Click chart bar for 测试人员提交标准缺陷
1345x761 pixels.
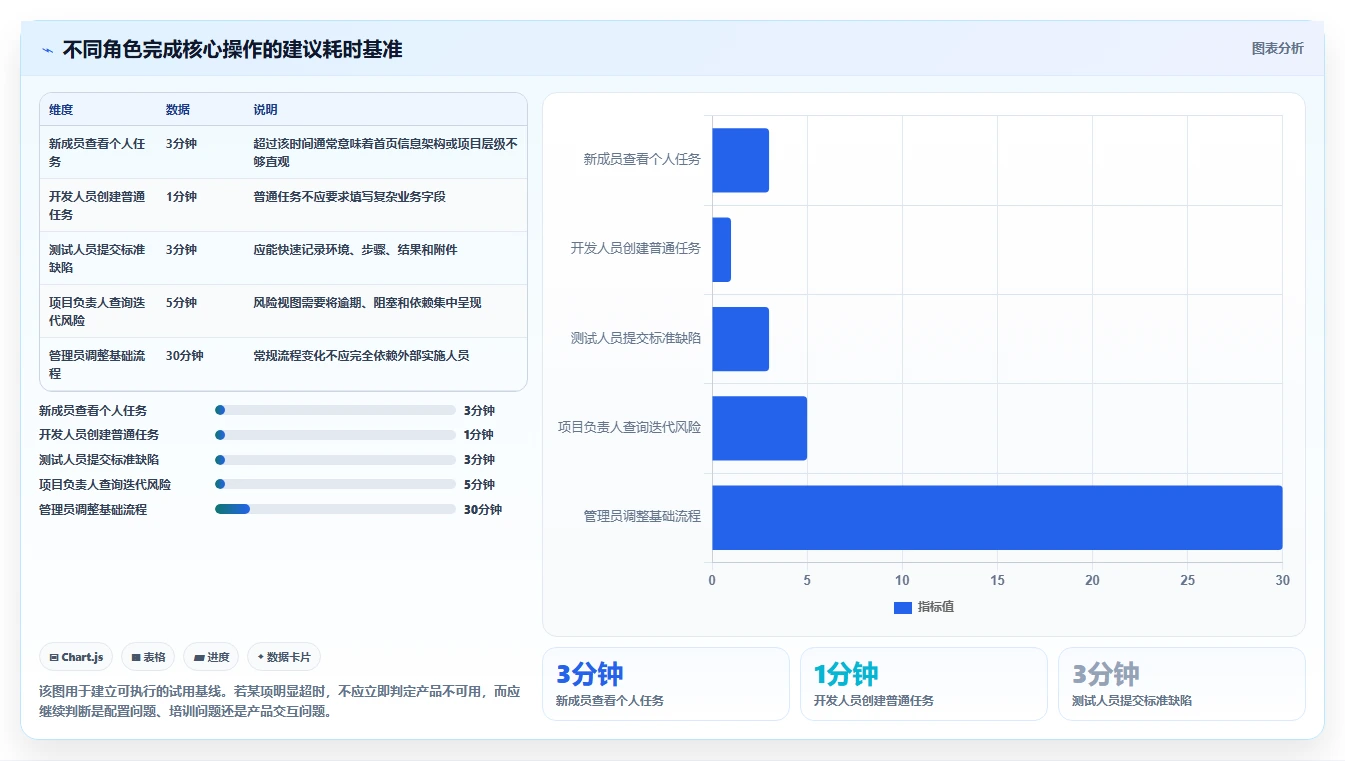(x=740, y=338)
